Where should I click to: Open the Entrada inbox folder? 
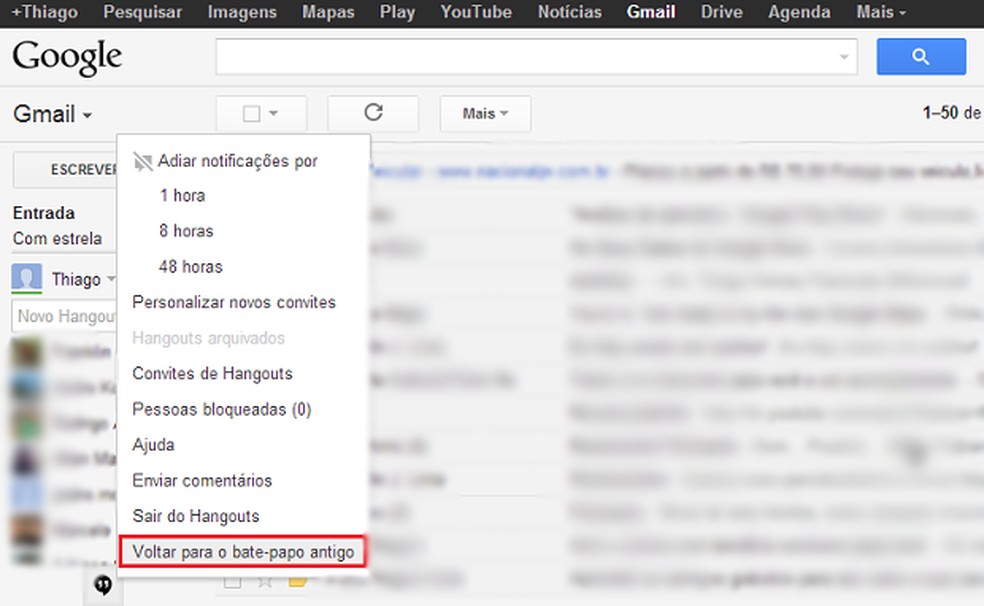[x=43, y=213]
